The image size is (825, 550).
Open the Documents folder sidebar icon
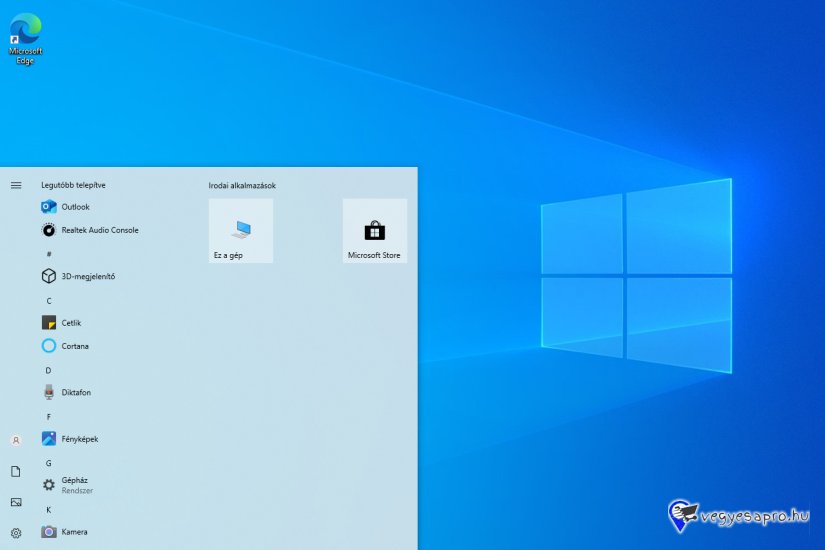coord(16,471)
